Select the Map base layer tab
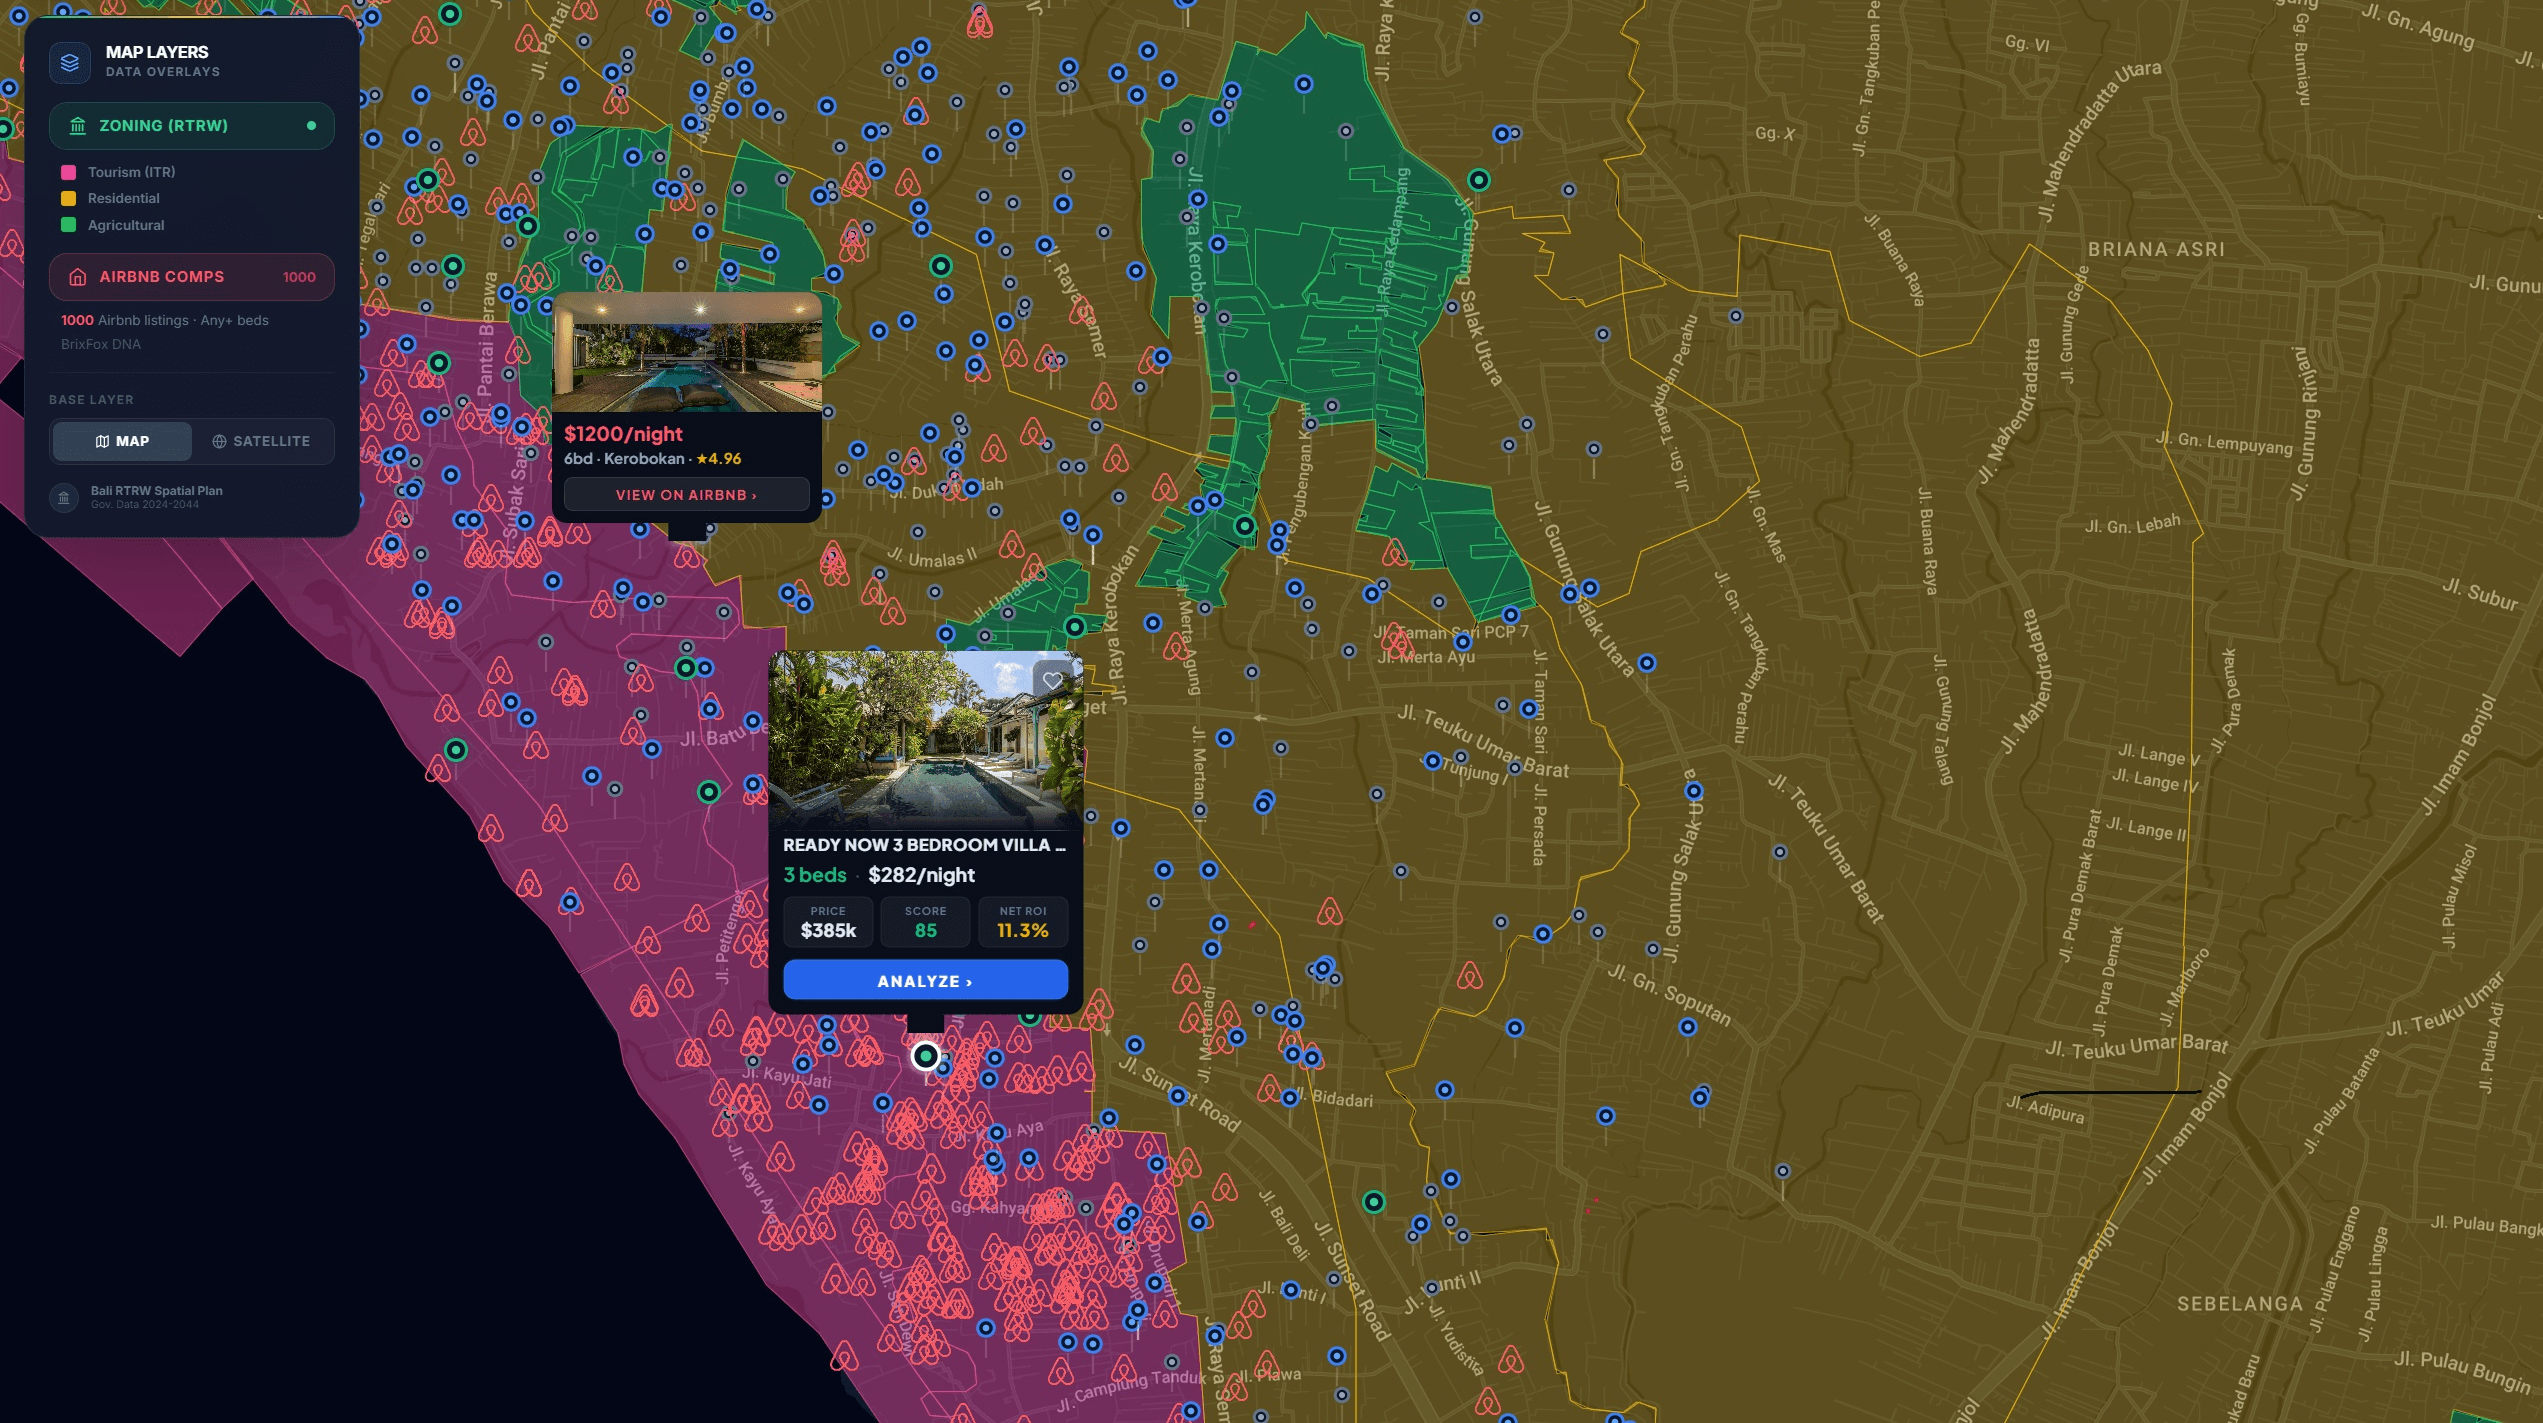The width and height of the screenshot is (2543, 1423). [x=124, y=441]
